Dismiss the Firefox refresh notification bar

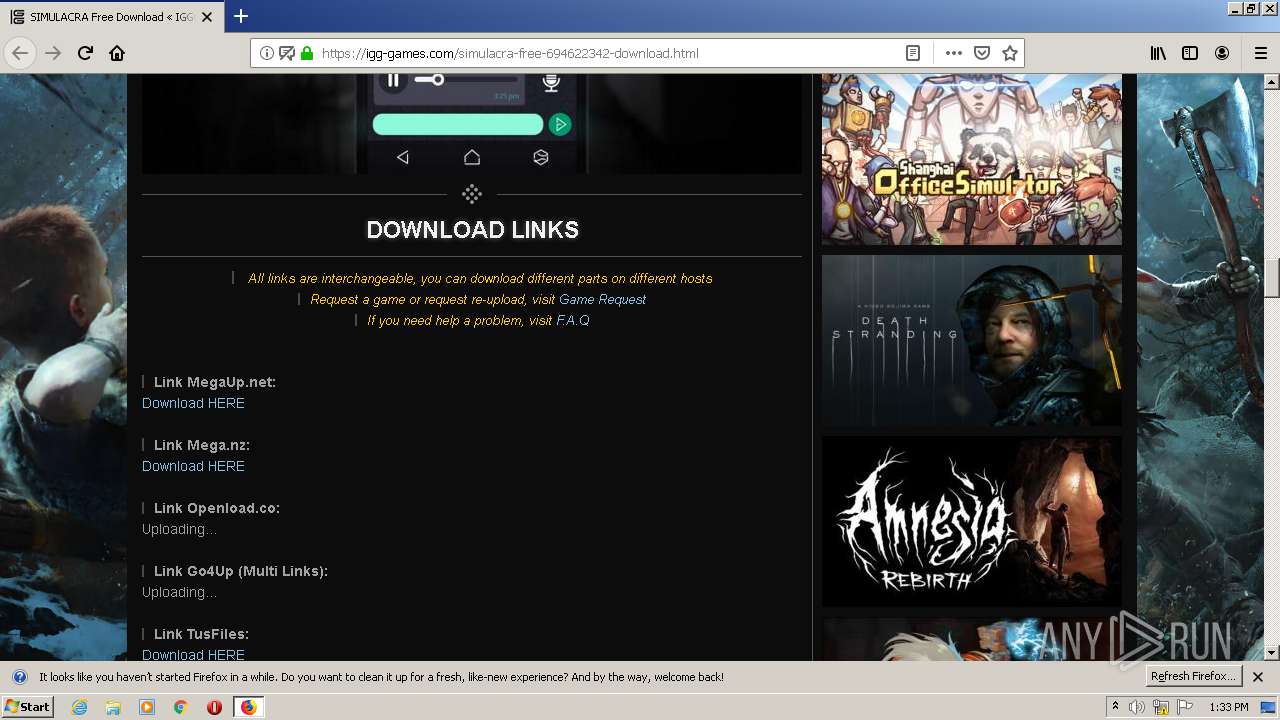tap(1258, 677)
